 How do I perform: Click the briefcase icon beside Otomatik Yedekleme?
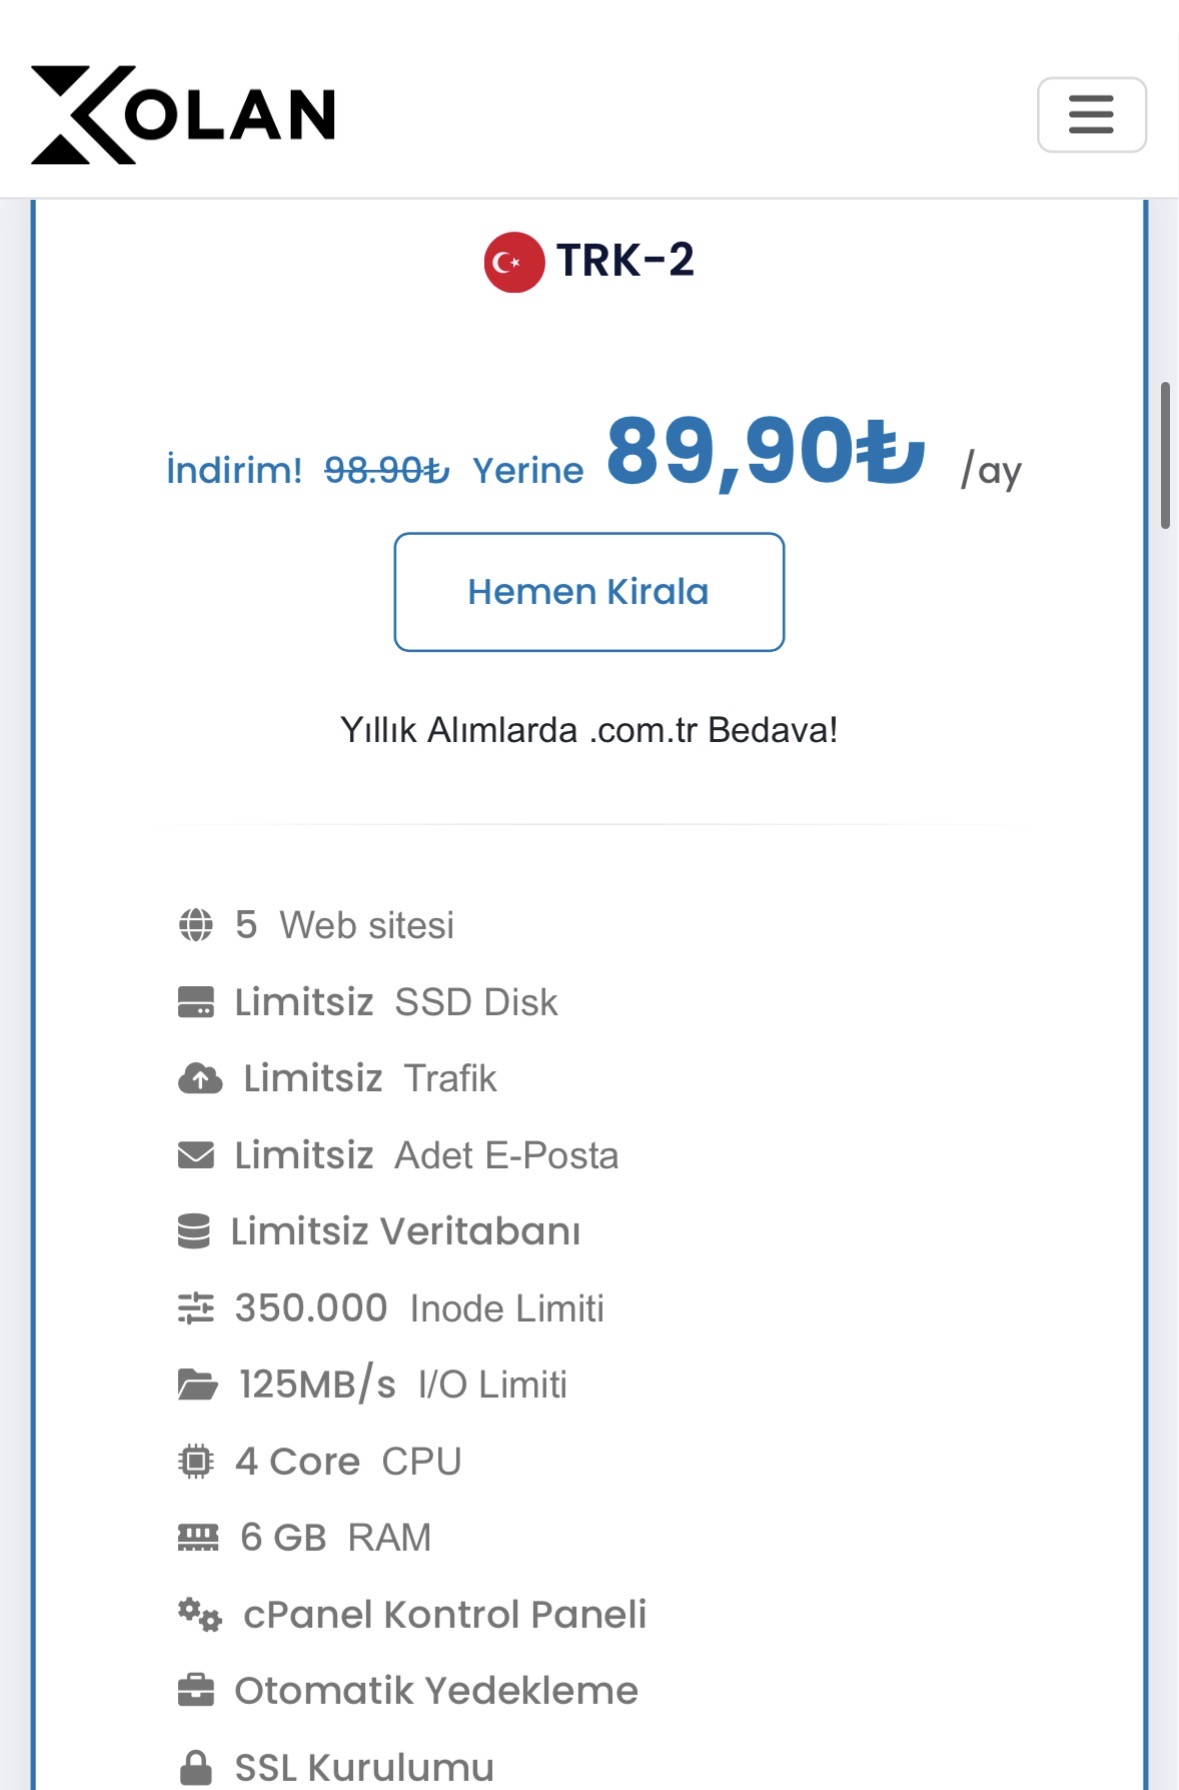pos(196,1691)
